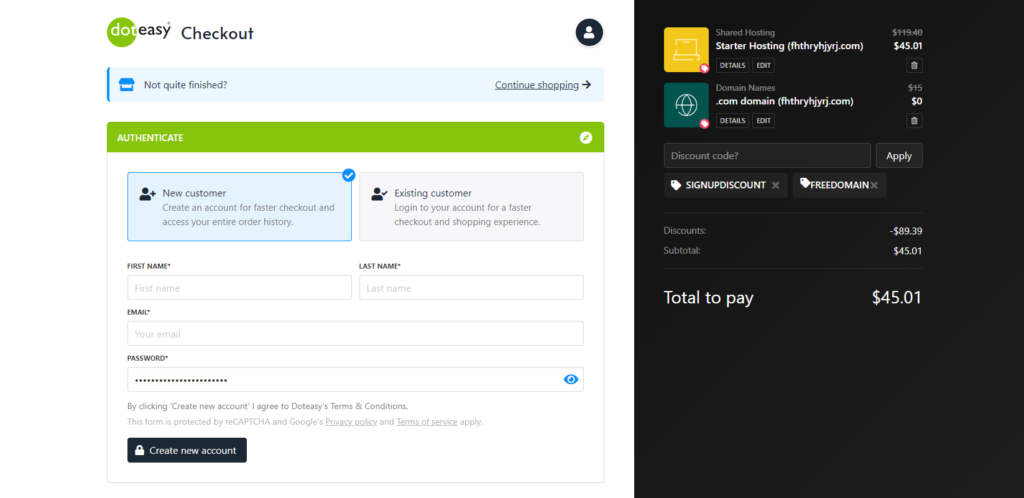Click the '.com domain (fhthryhjyrj.com)' text
Viewport: 1024px width, 498px height.
pyautogui.click(x=784, y=101)
